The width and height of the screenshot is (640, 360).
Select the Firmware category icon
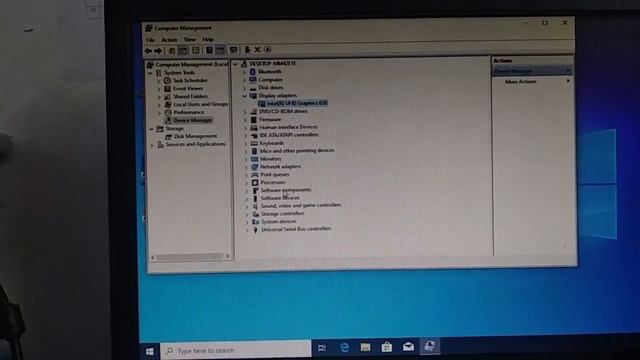click(x=253, y=120)
